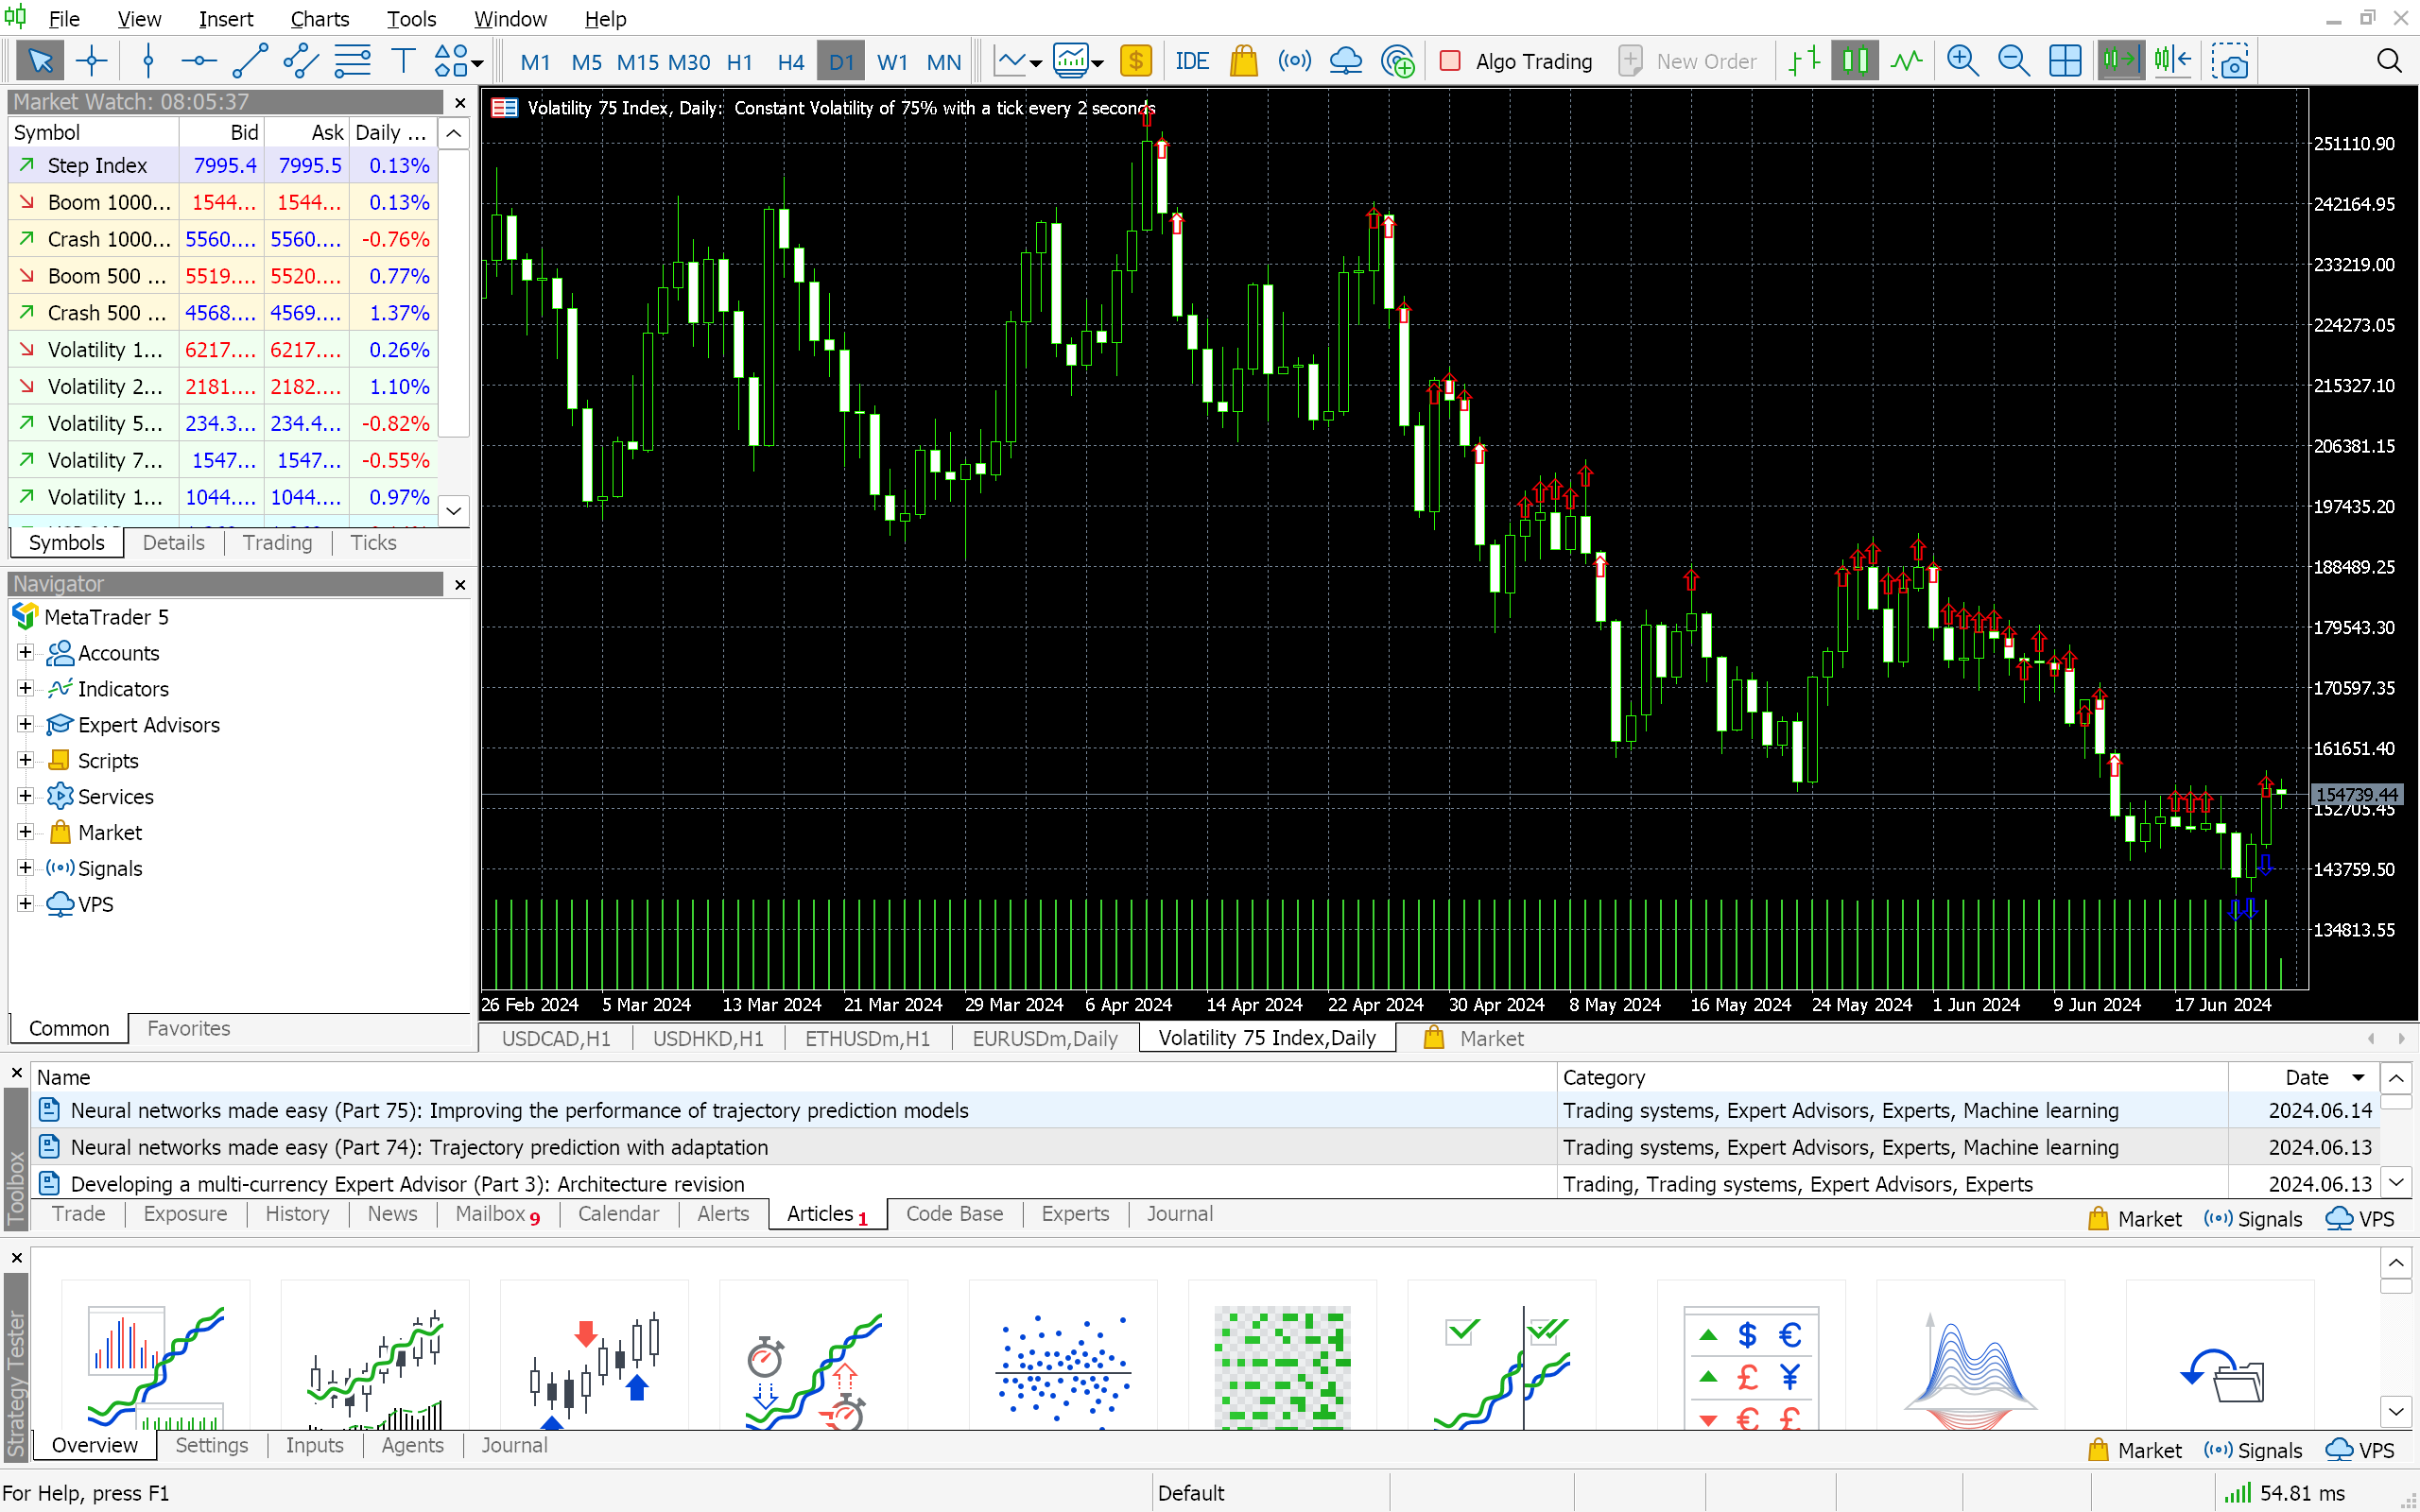
Task: Expand the Scripts tree node
Action: [26, 760]
